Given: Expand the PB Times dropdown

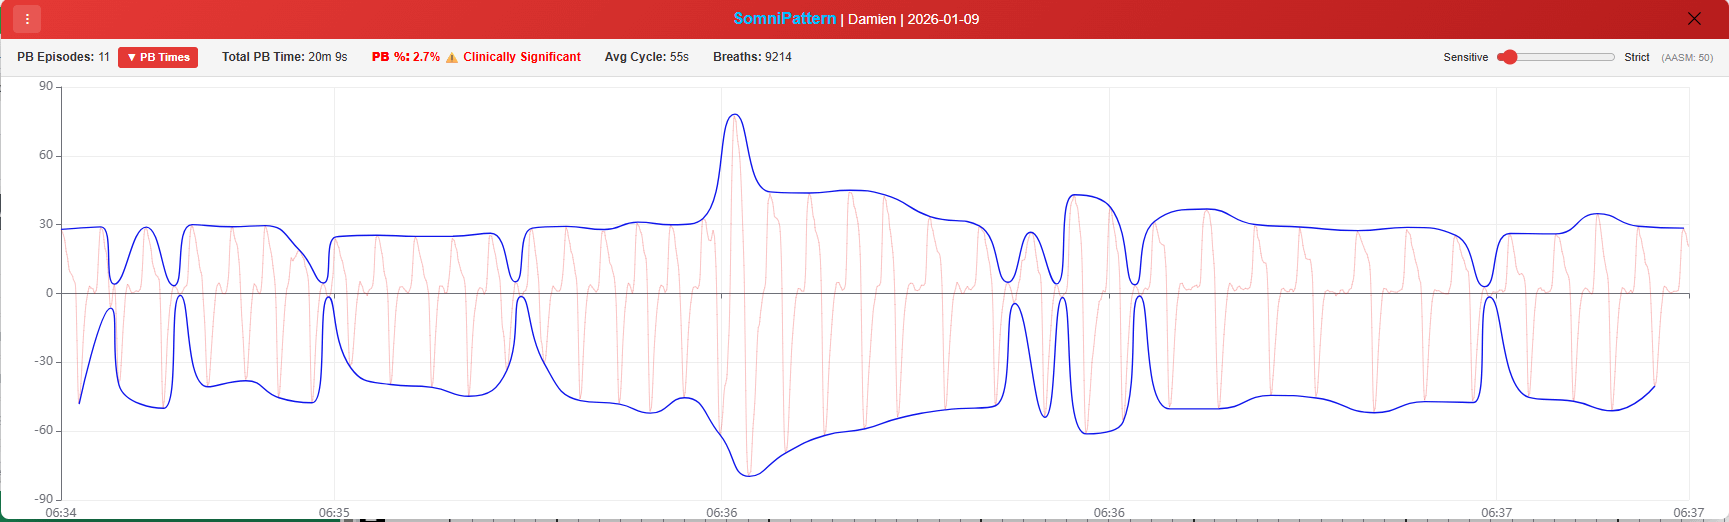Looking at the screenshot, I should (158, 58).
